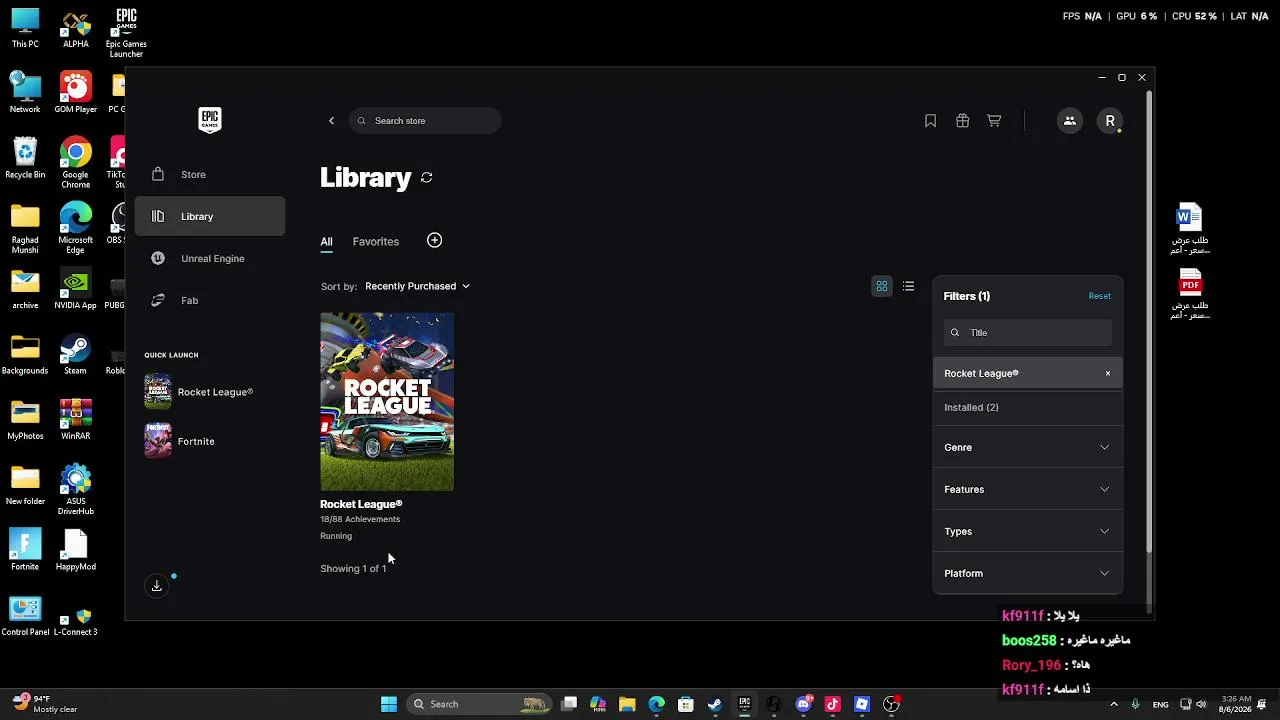The height and width of the screenshot is (720, 1280).
Task: Switch to grid view
Action: (882, 287)
